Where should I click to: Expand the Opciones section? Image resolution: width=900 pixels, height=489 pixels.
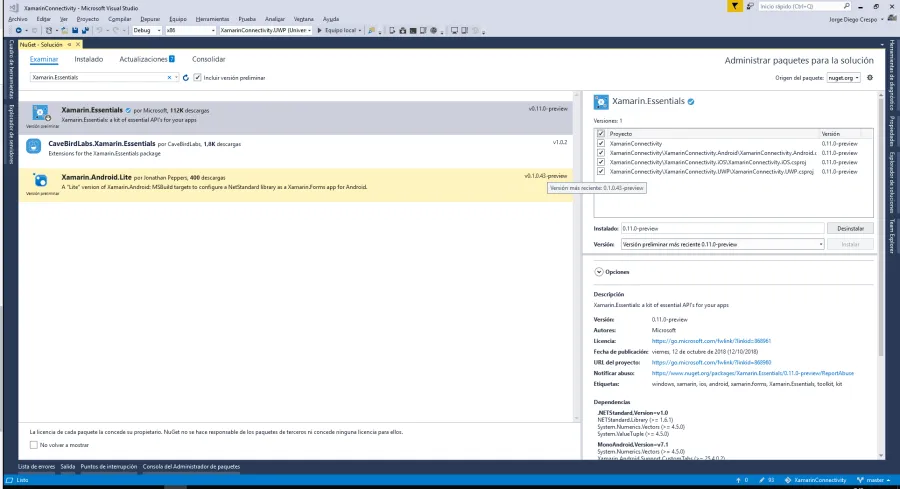click(599, 272)
